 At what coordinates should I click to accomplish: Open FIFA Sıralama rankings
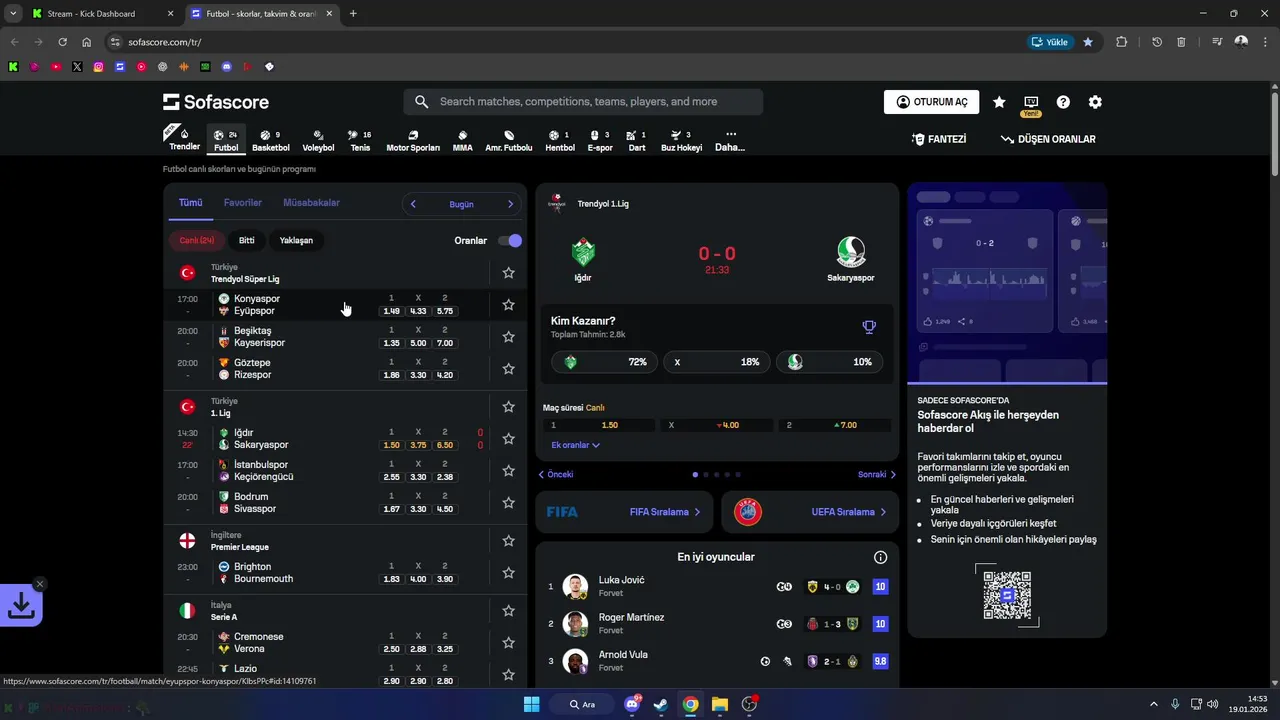(624, 512)
